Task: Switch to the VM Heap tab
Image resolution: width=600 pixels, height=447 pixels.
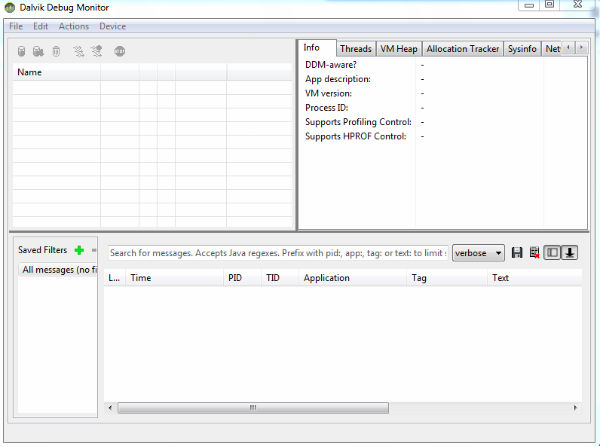Action: [399, 49]
